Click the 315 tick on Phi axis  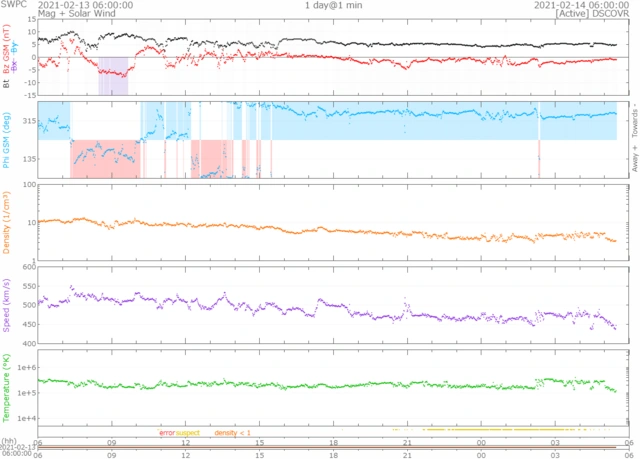tap(29, 121)
